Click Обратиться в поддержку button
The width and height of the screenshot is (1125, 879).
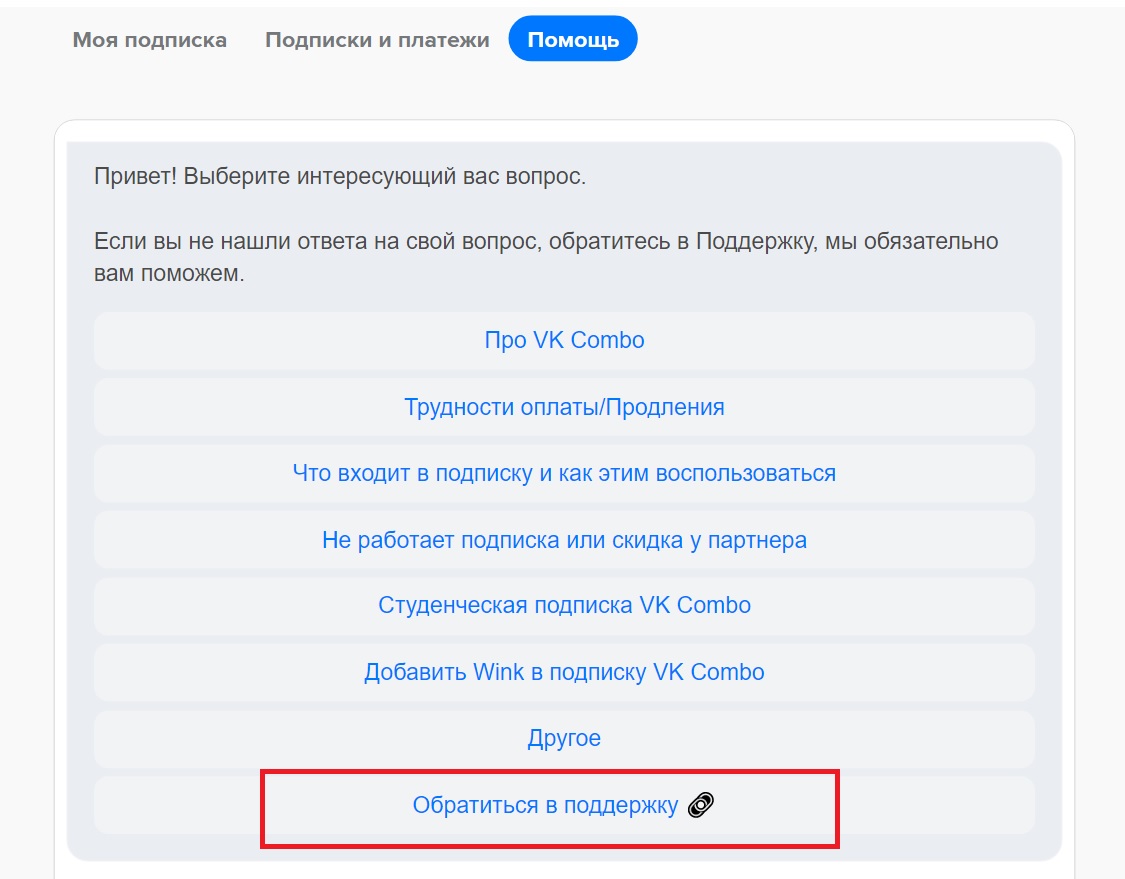tap(546, 805)
